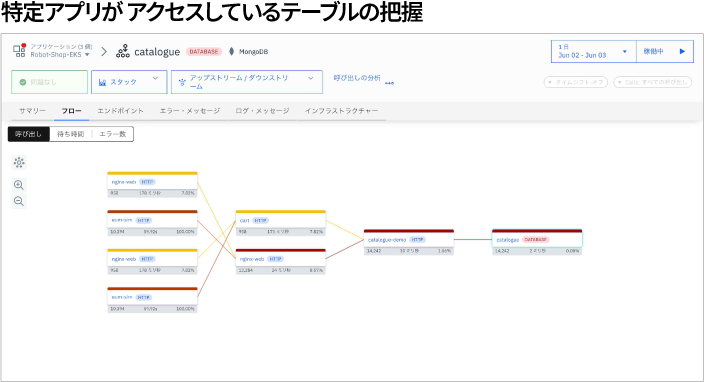Image resolution: width=704 pixels, height=382 pixels.
Task: Toggle the タイムシフト:オフ filter pill
Action: coord(576,82)
